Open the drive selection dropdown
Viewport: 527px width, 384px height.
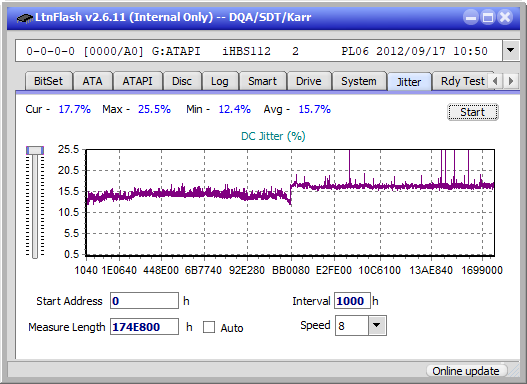pyautogui.click(x=511, y=51)
